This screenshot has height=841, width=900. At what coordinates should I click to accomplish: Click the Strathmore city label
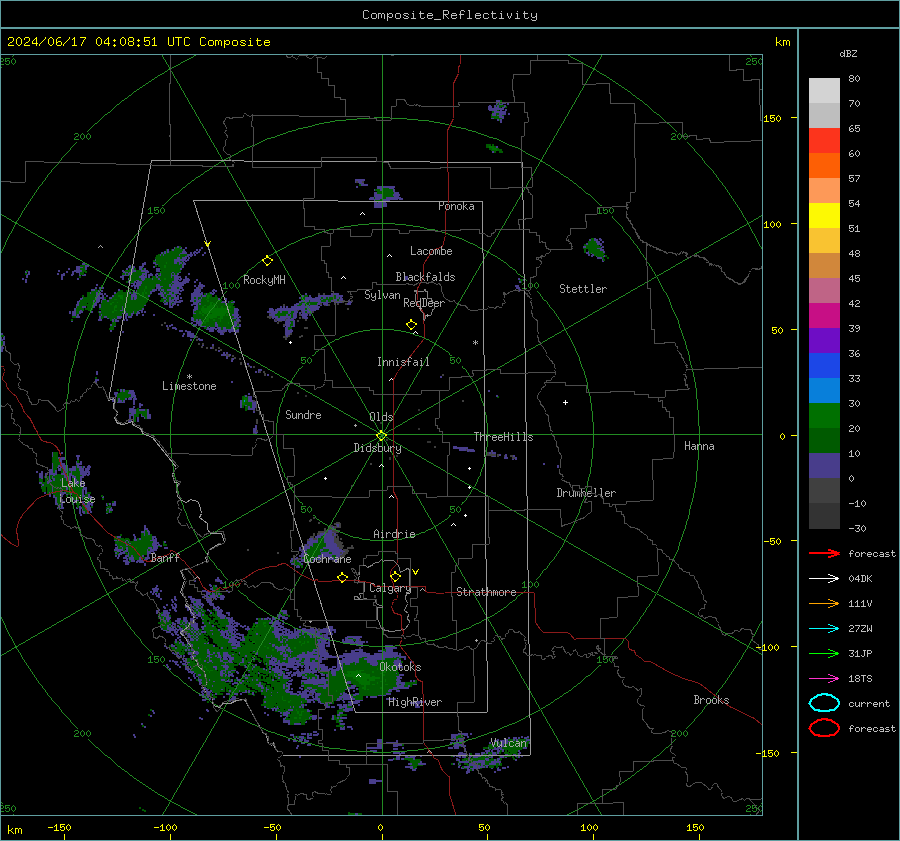486,592
